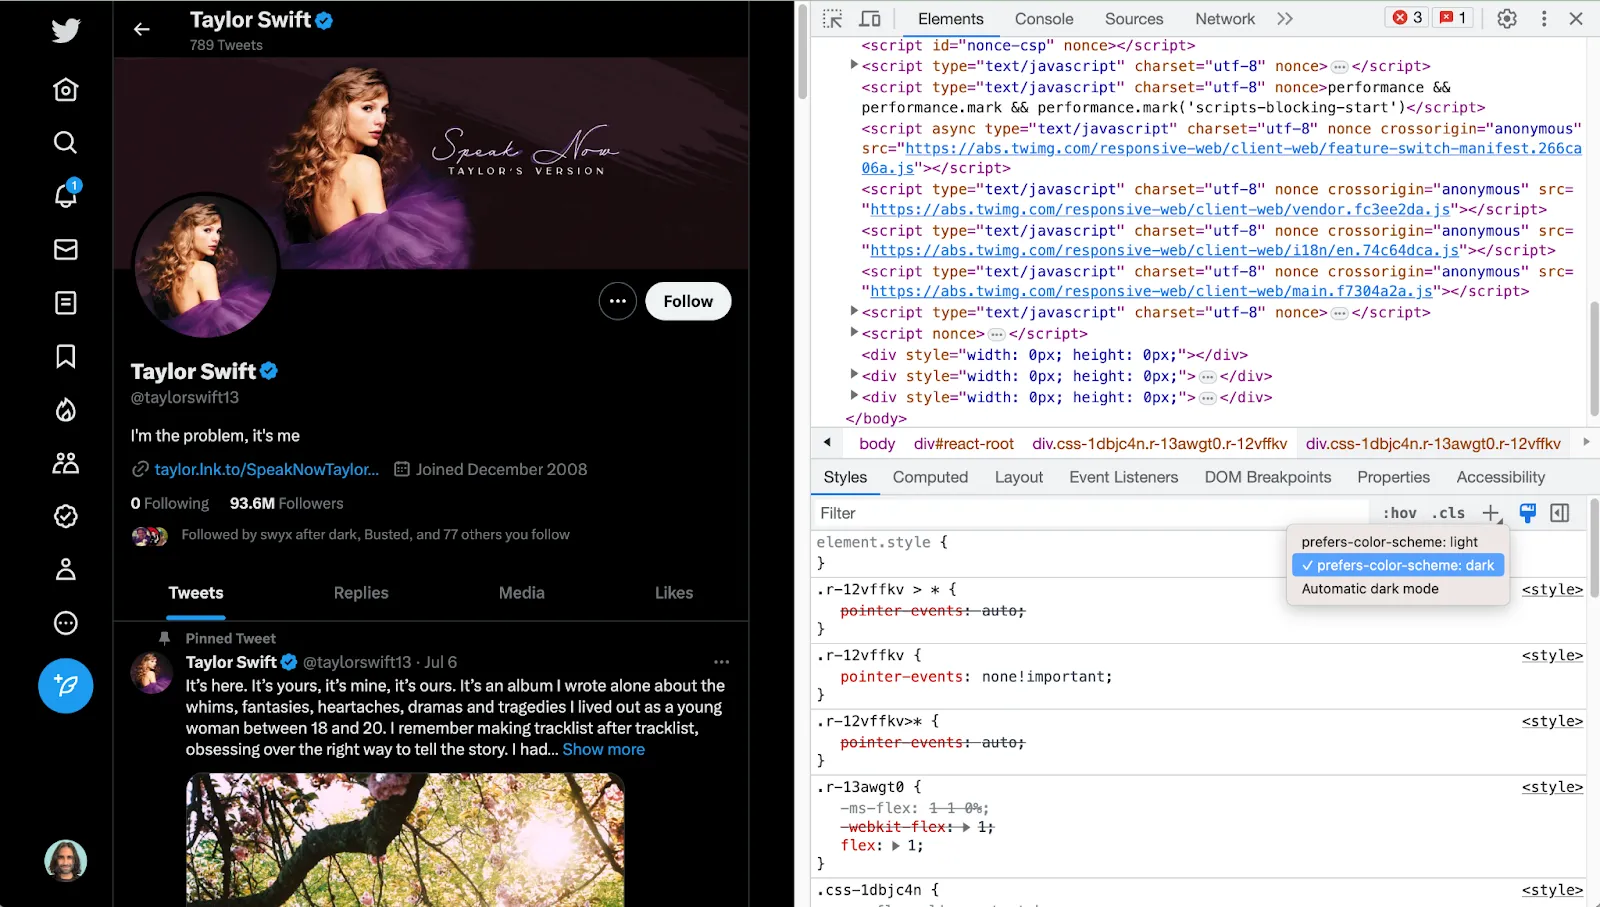1600x907 pixels.
Task: Open Communities people icon
Action: tap(66, 463)
